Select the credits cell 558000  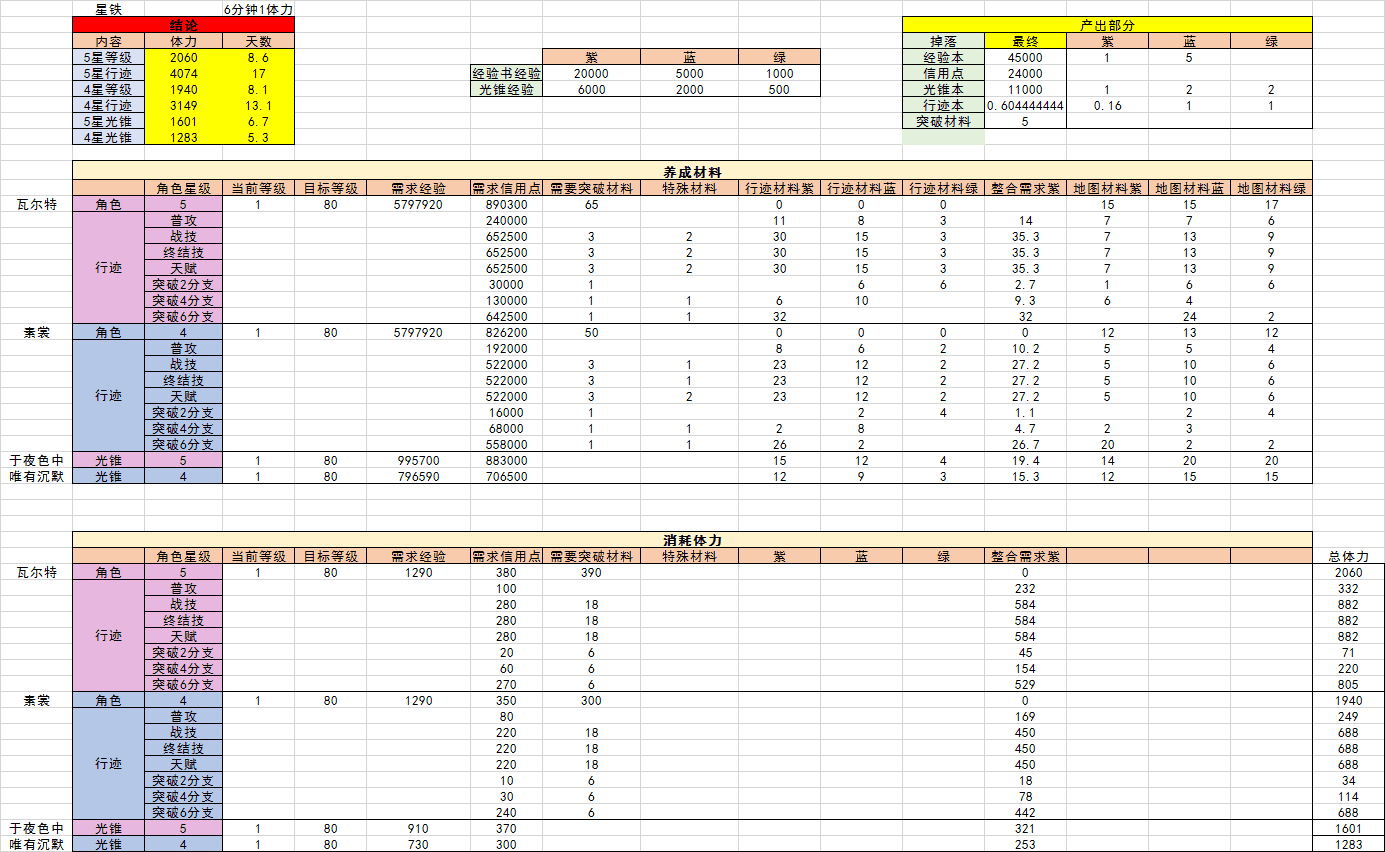tap(506, 444)
